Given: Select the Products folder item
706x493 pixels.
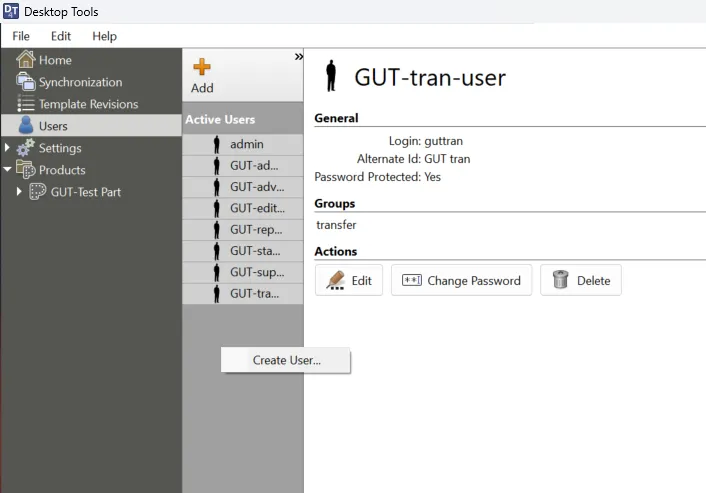Looking at the screenshot, I should 61,170.
